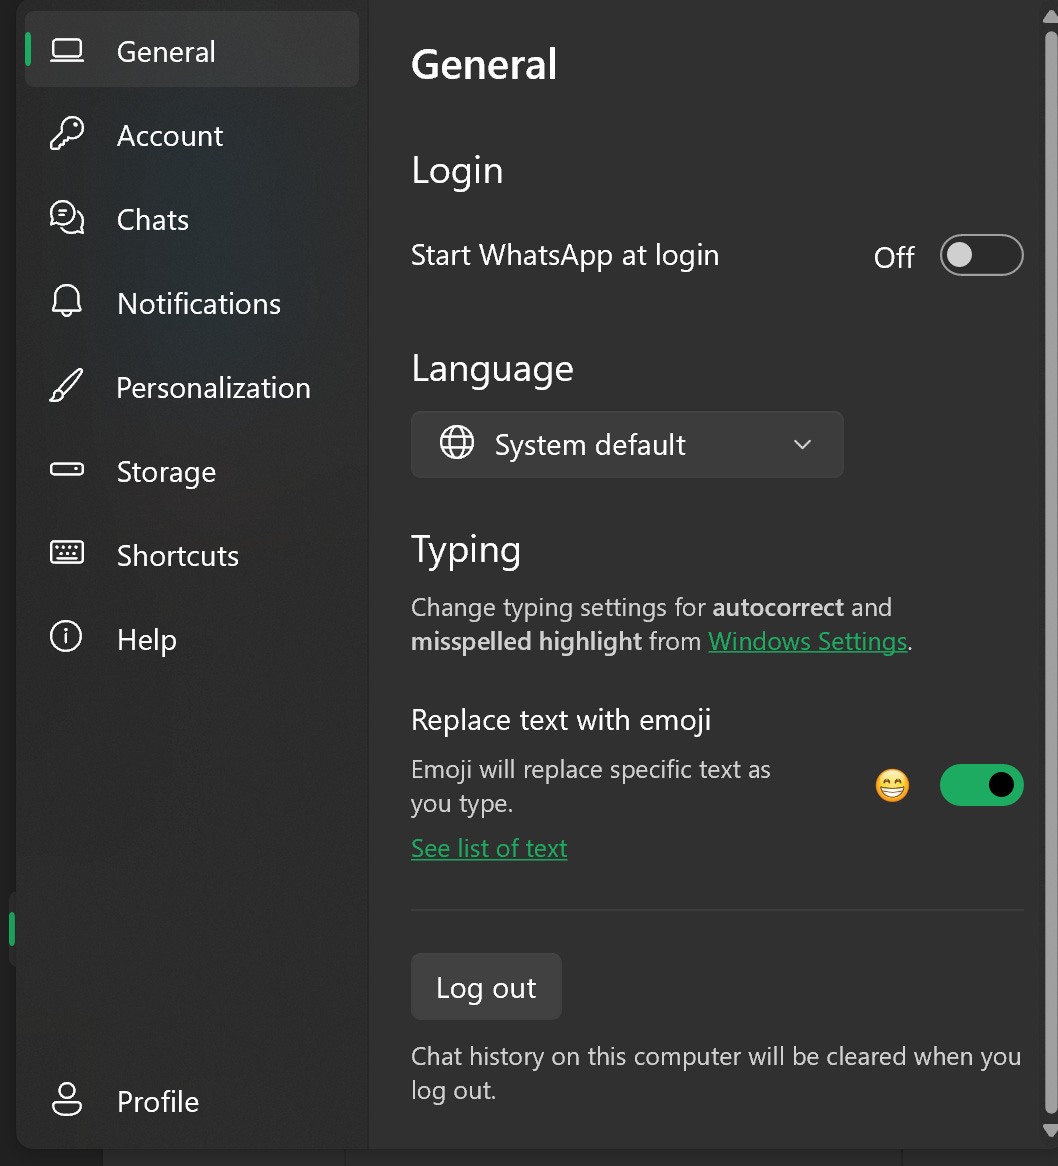The width and height of the screenshot is (1058, 1166).
Task: Click the Replace text with emoji heading
Action: click(x=561, y=720)
